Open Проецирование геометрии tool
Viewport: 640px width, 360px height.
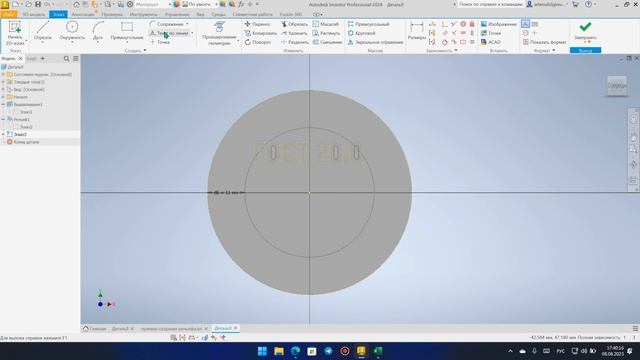219,33
